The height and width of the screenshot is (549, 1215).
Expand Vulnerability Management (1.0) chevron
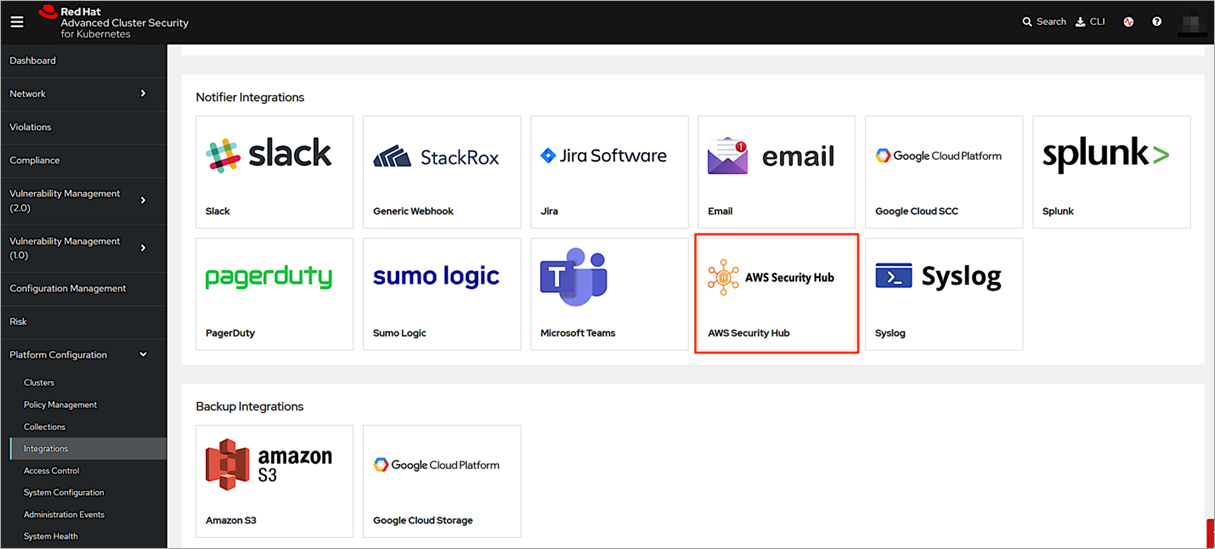(143, 248)
